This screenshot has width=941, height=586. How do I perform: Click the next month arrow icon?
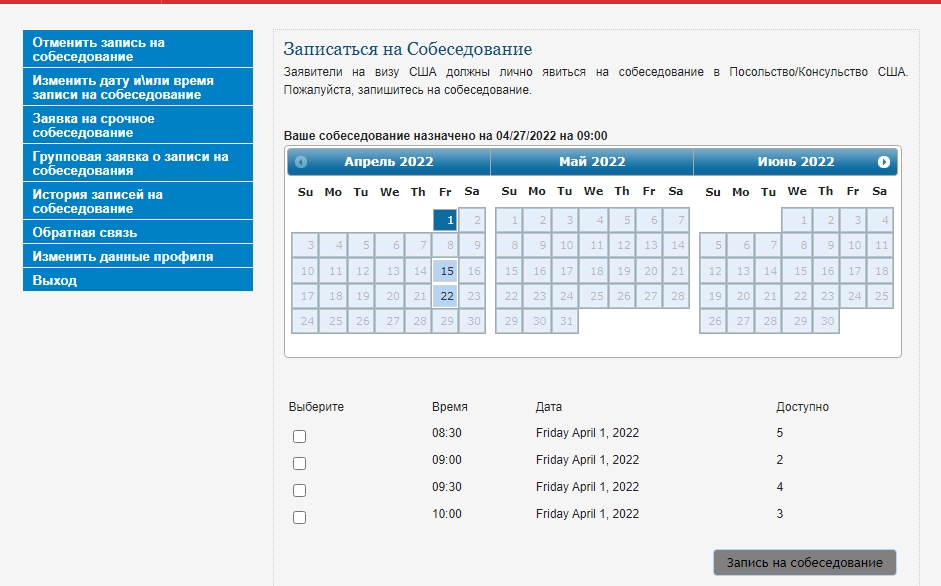[883, 162]
